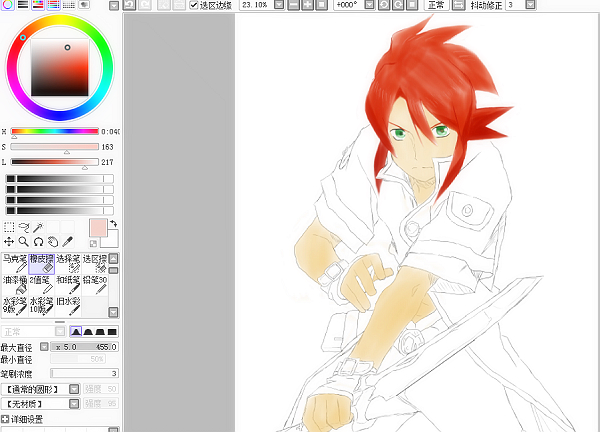Flip the canvas view horizontally icon
The image size is (600, 432).
point(458,5)
